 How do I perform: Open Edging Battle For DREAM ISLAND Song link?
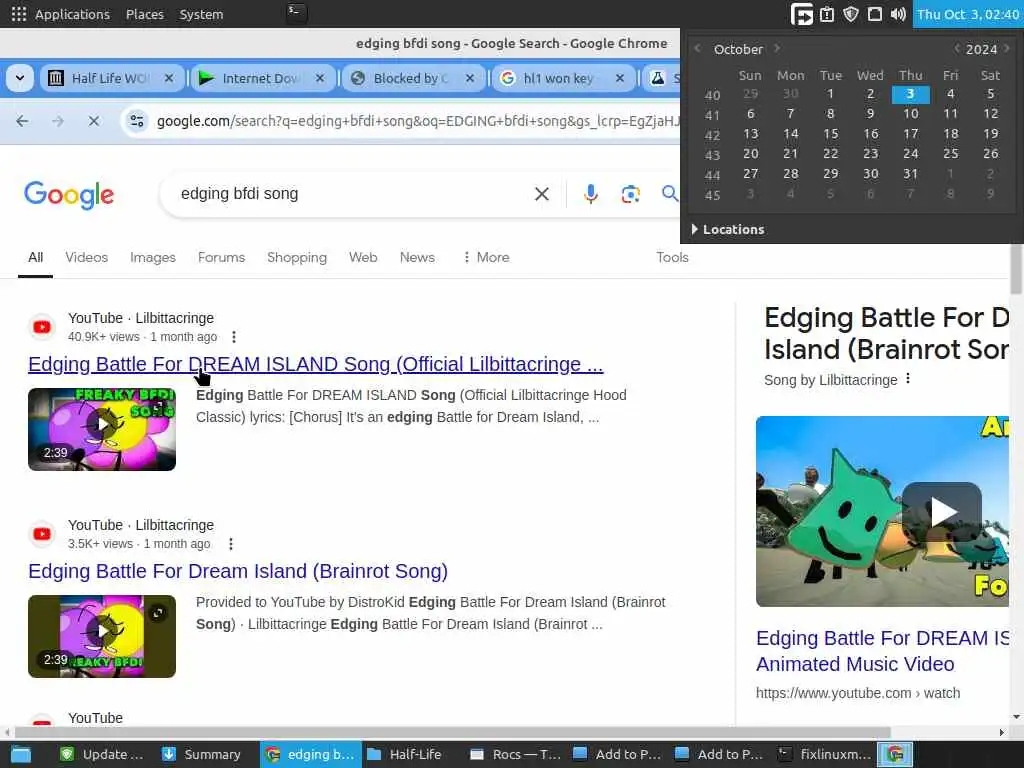pos(315,364)
